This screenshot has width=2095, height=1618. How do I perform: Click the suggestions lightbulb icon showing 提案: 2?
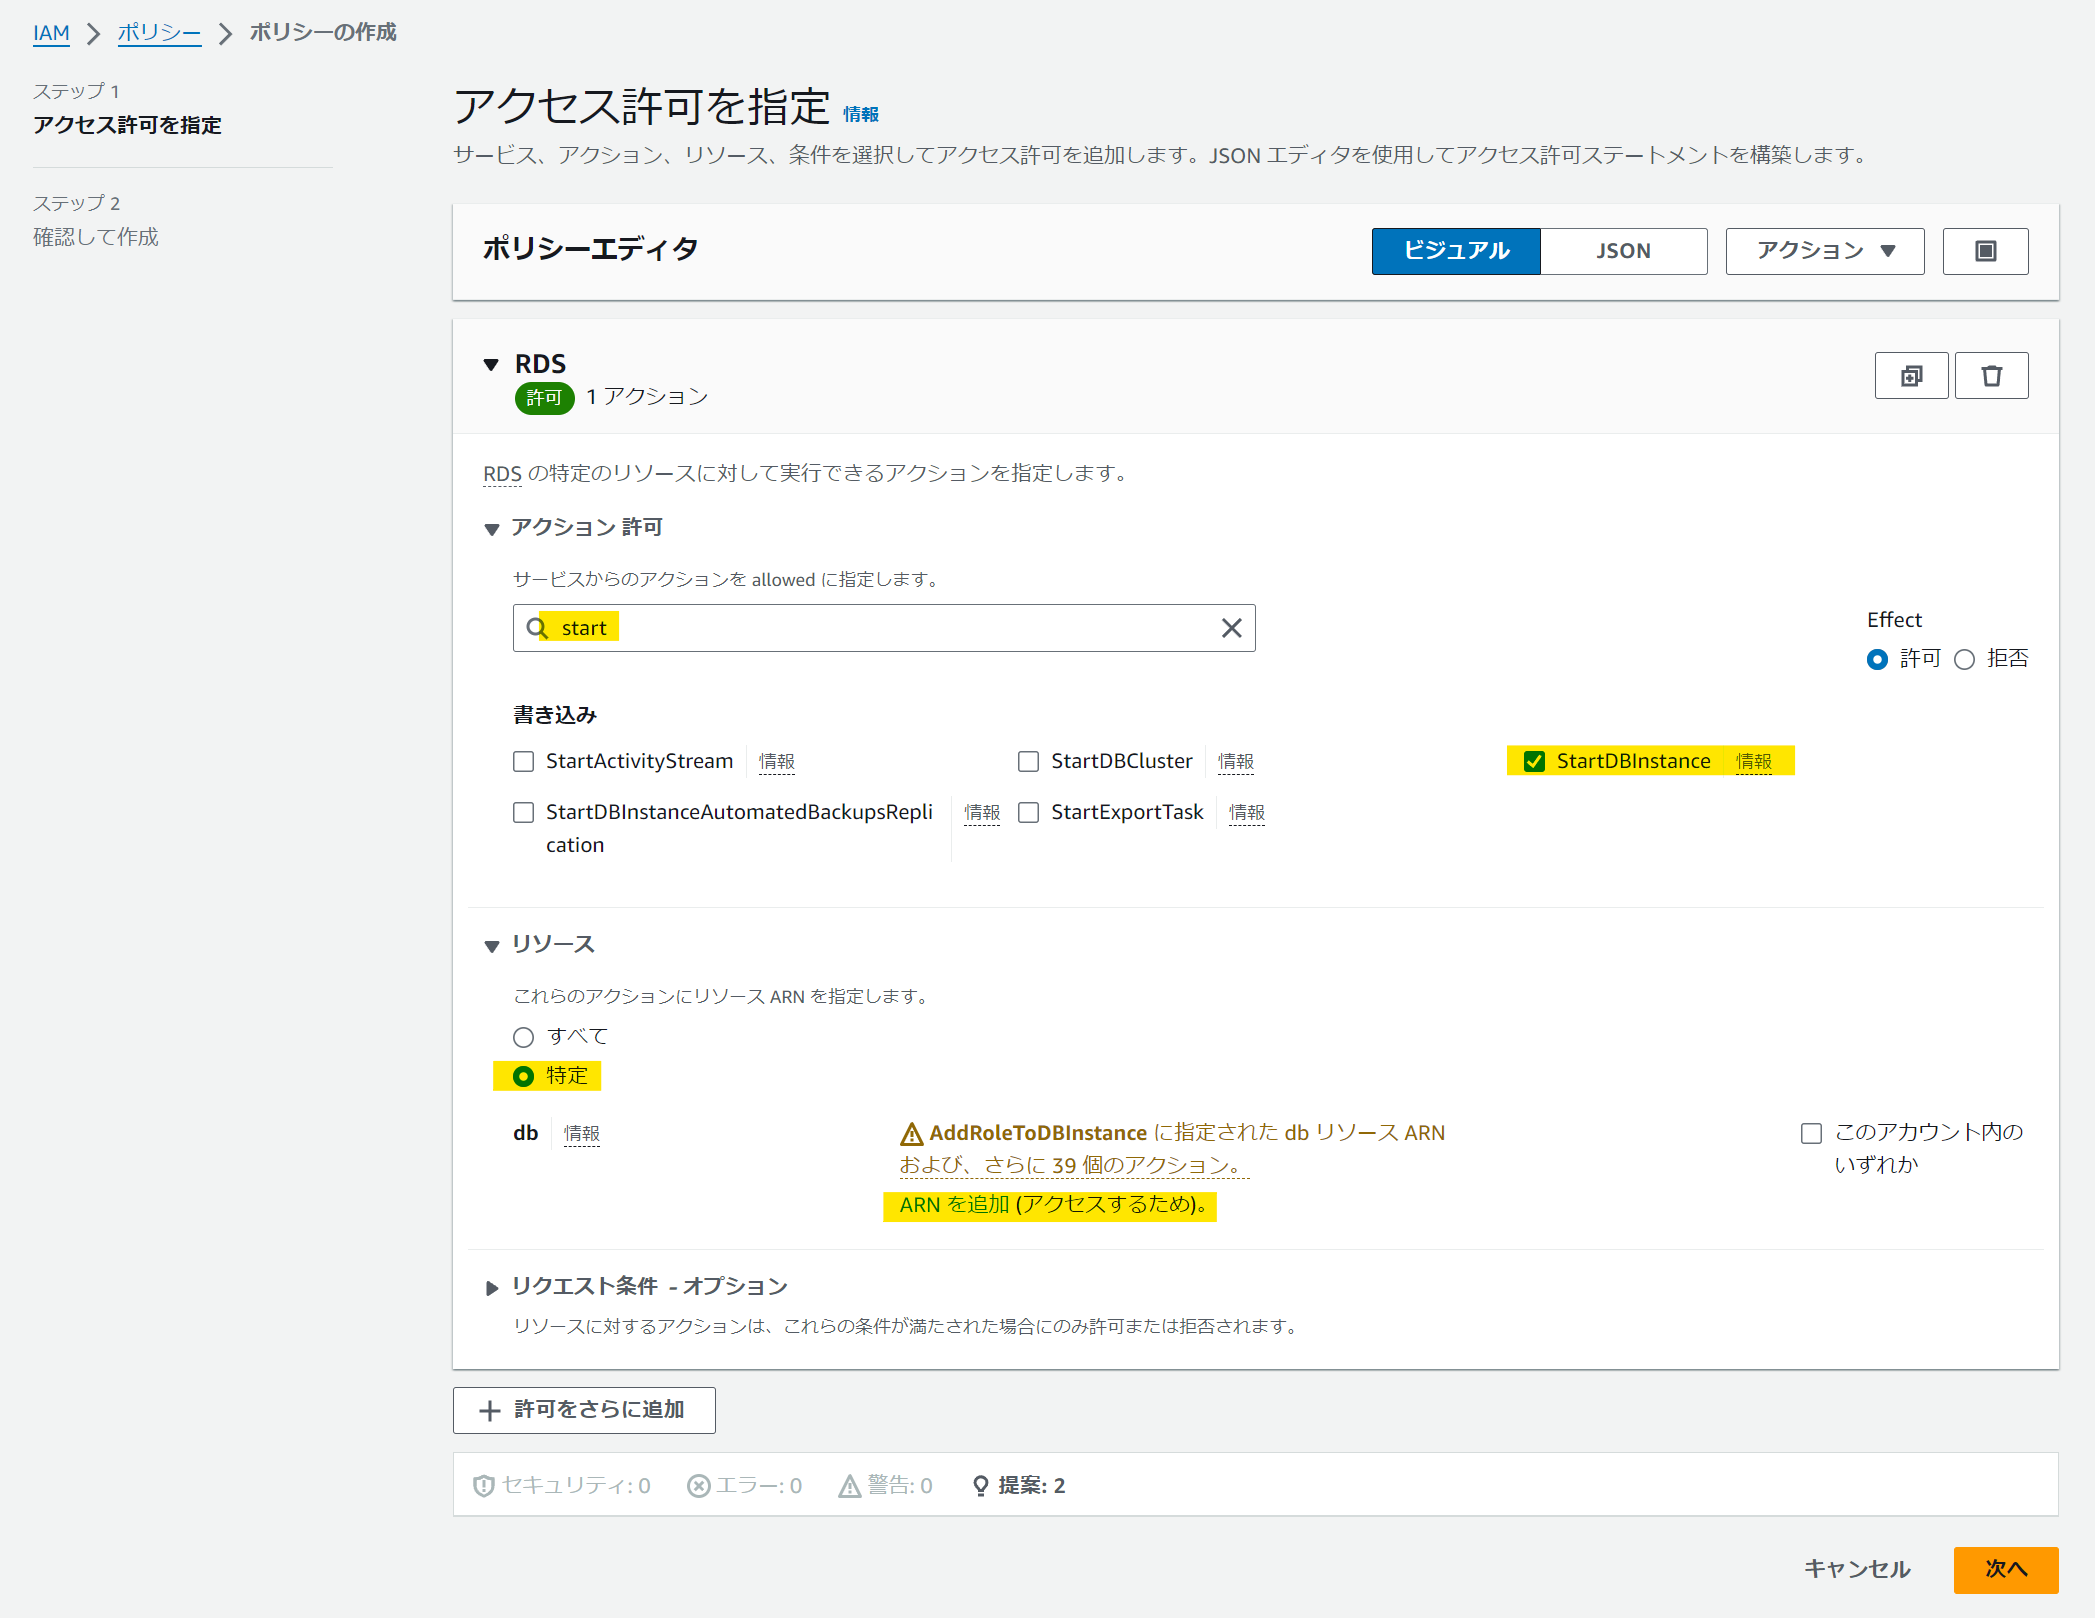coord(981,1485)
